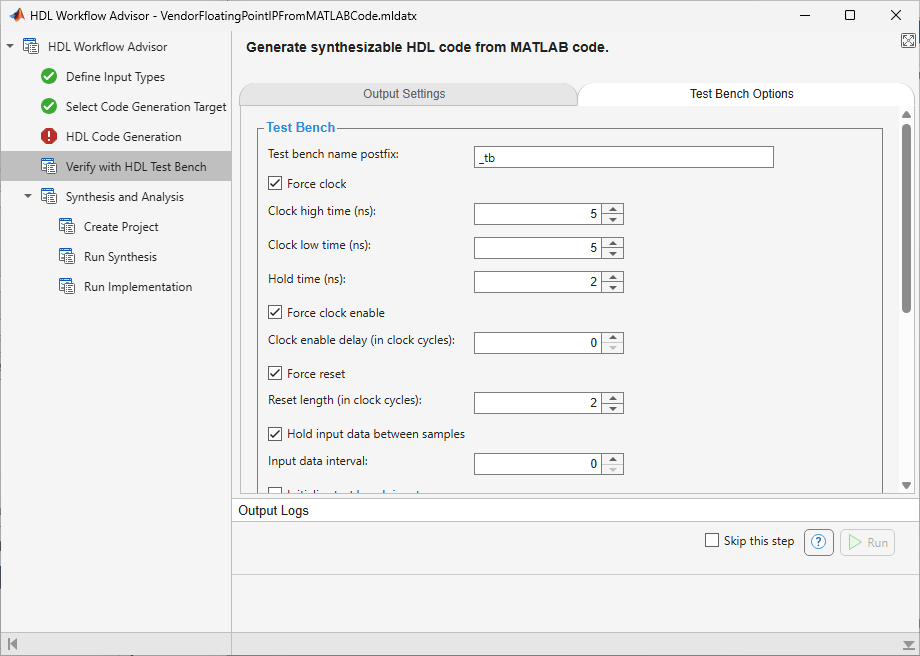Viewport: 920px width, 656px height.
Task: Check the Skip this step checkbox
Action: click(712, 540)
